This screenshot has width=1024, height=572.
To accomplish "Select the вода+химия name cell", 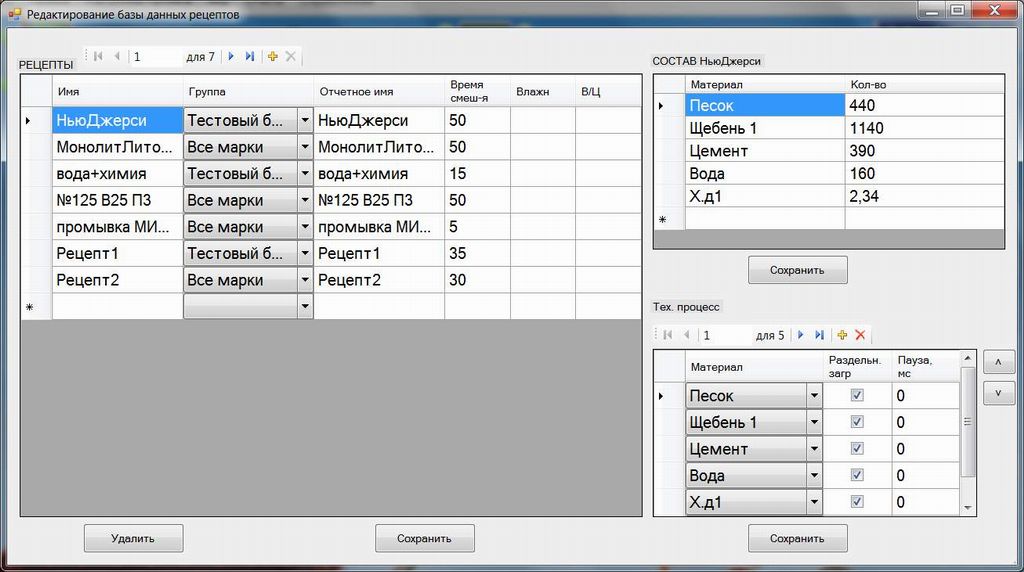I will click(118, 174).
